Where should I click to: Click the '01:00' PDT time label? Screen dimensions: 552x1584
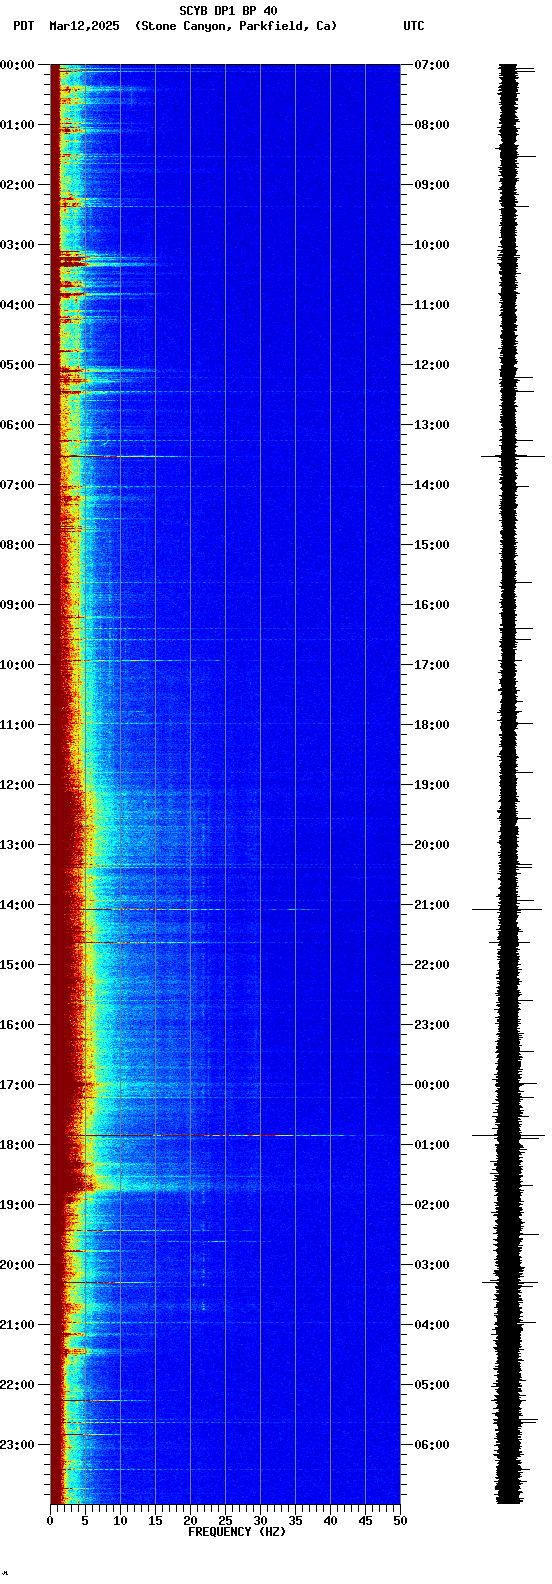15,125
